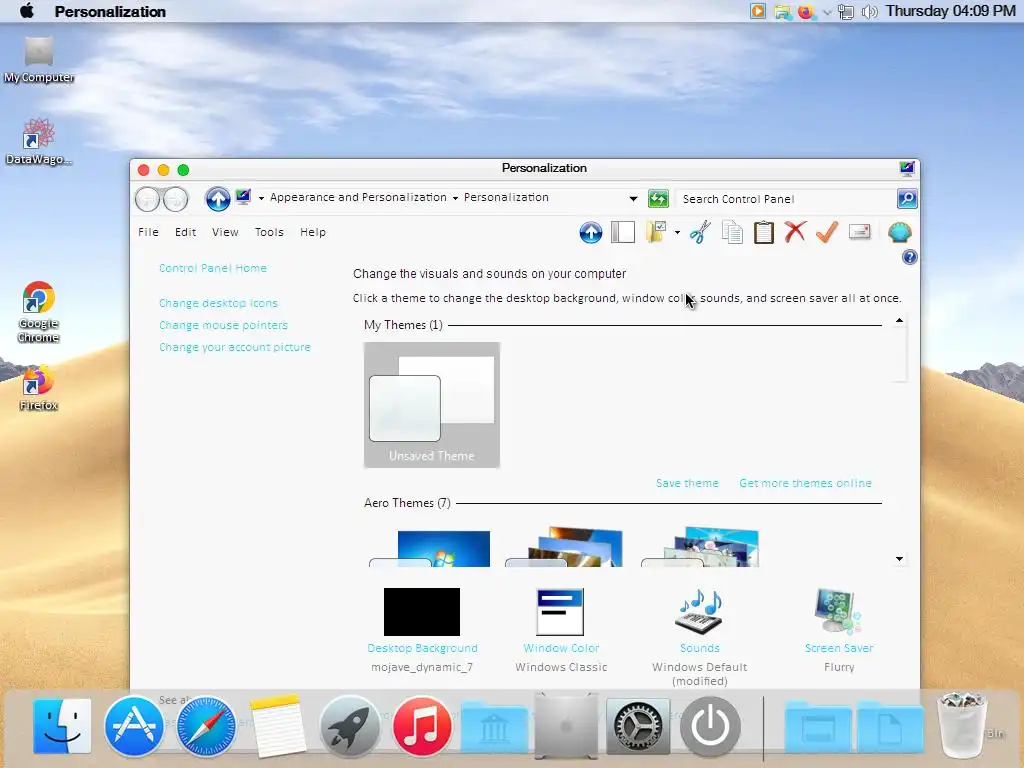
Task: Open the Firefox tray icon in menu bar
Action: (x=806, y=12)
